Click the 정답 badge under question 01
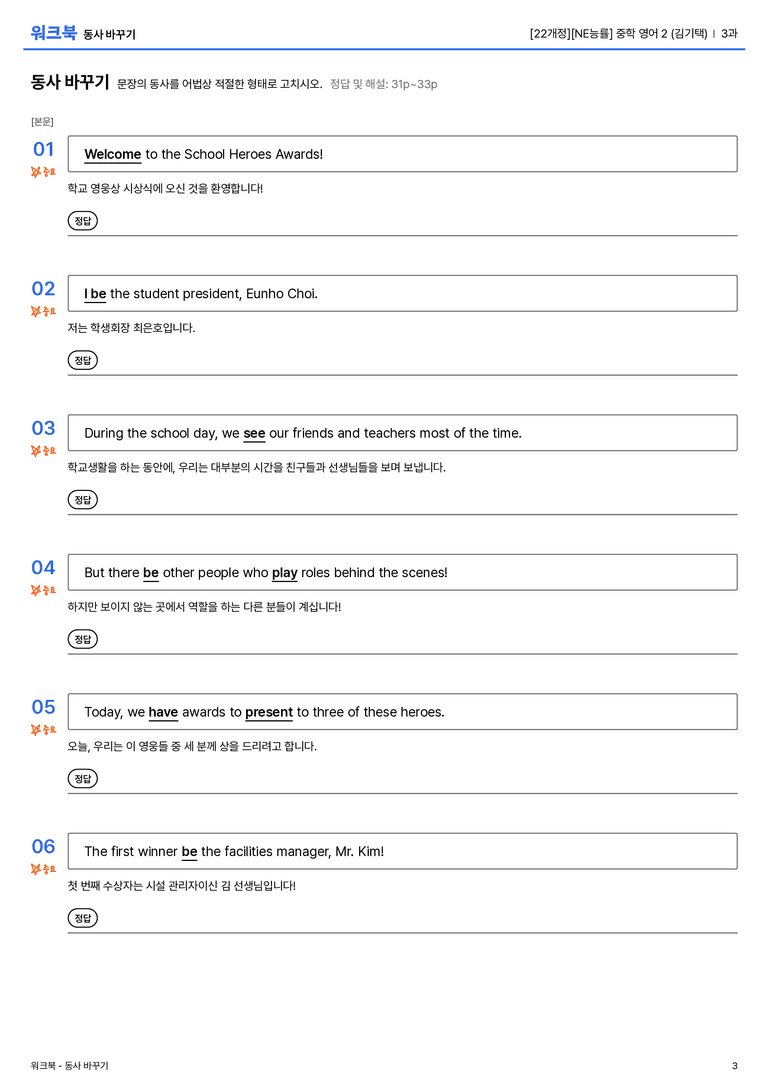Image resolution: width=768 pixels, height=1087 pixels. (x=82, y=221)
